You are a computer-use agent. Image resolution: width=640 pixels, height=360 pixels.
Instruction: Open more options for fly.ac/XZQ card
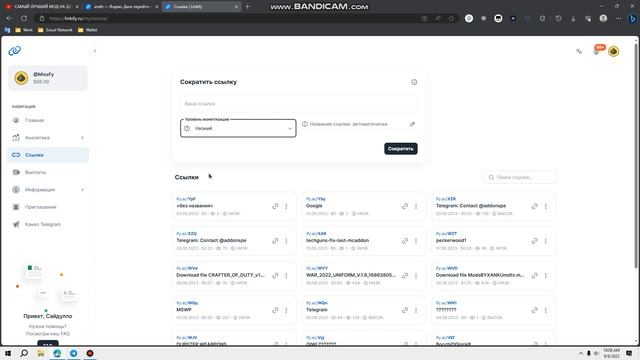tap(286, 241)
